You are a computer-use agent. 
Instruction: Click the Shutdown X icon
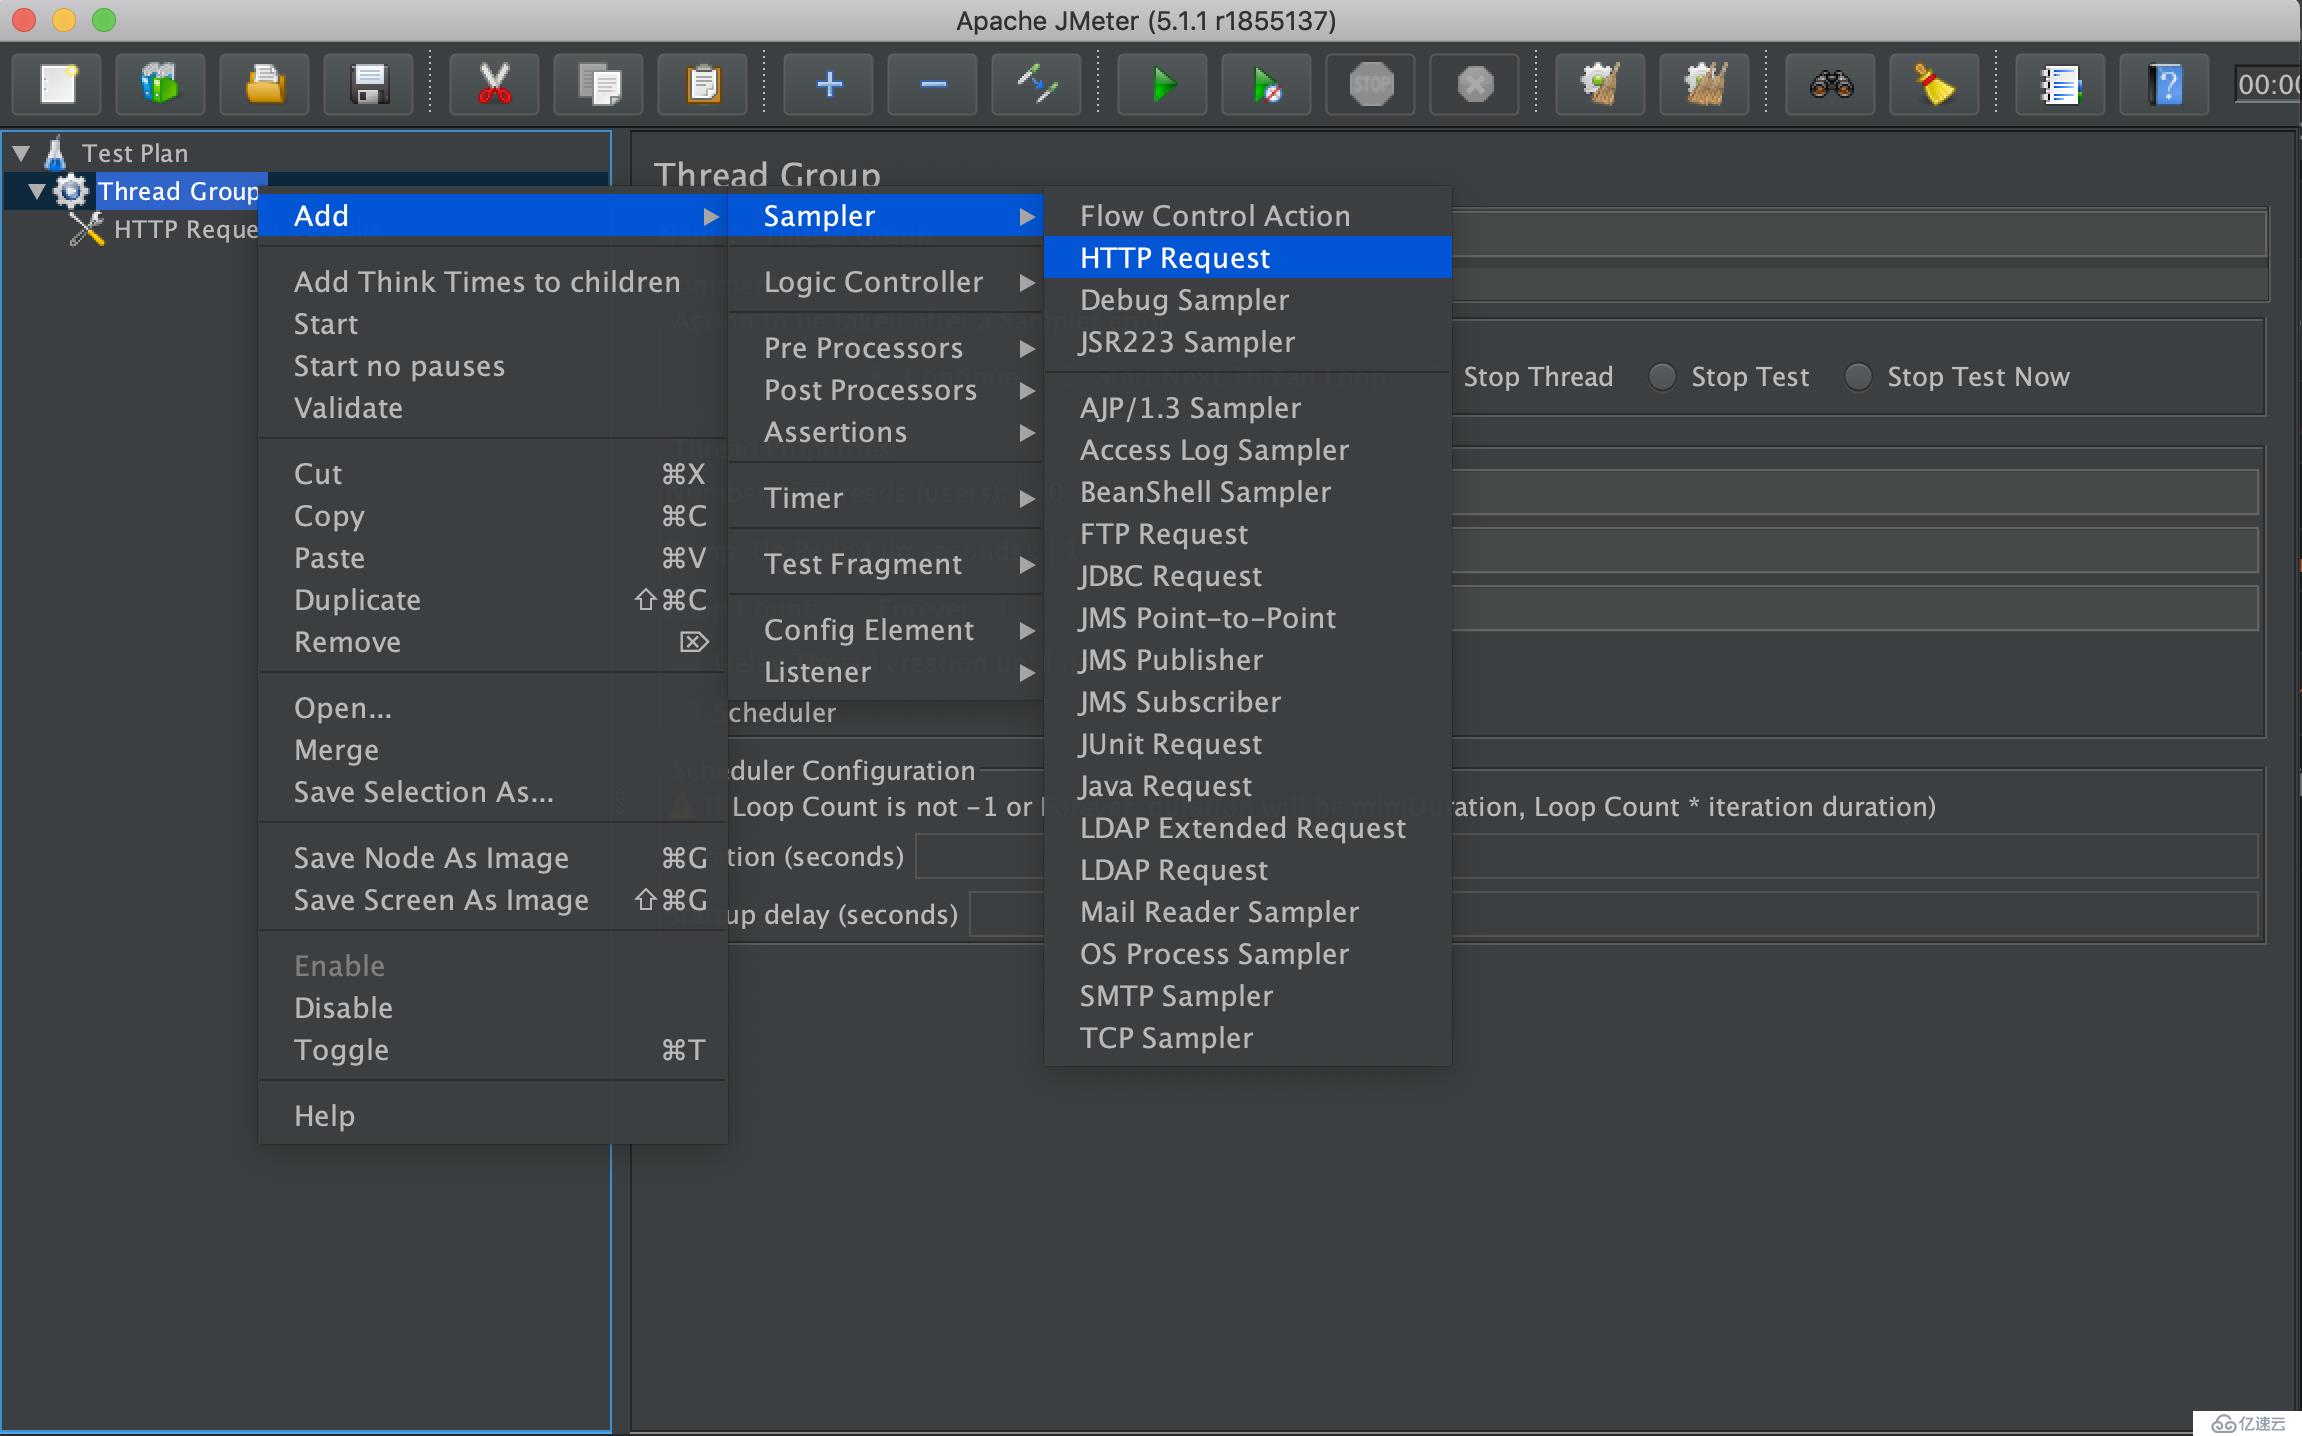click(x=1475, y=84)
